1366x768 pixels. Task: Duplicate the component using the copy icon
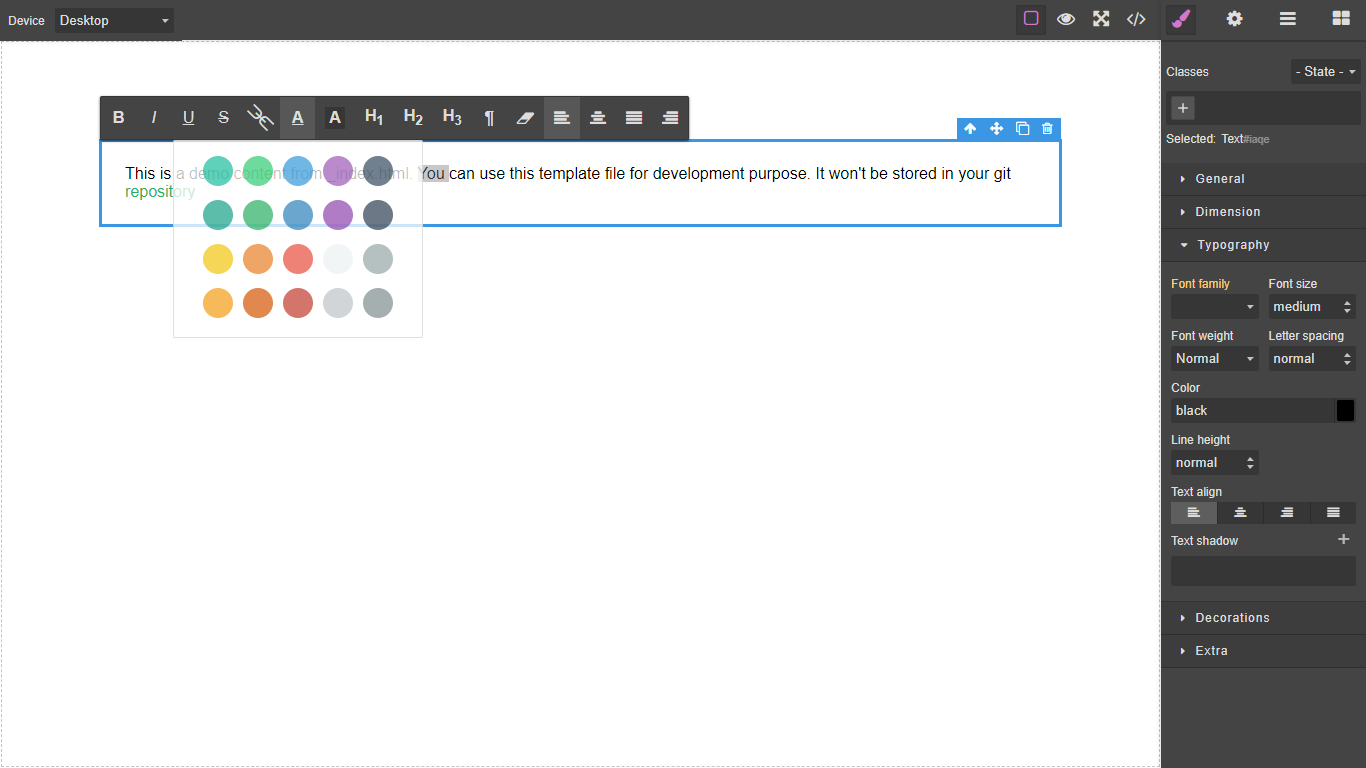(x=1022, y=128)
